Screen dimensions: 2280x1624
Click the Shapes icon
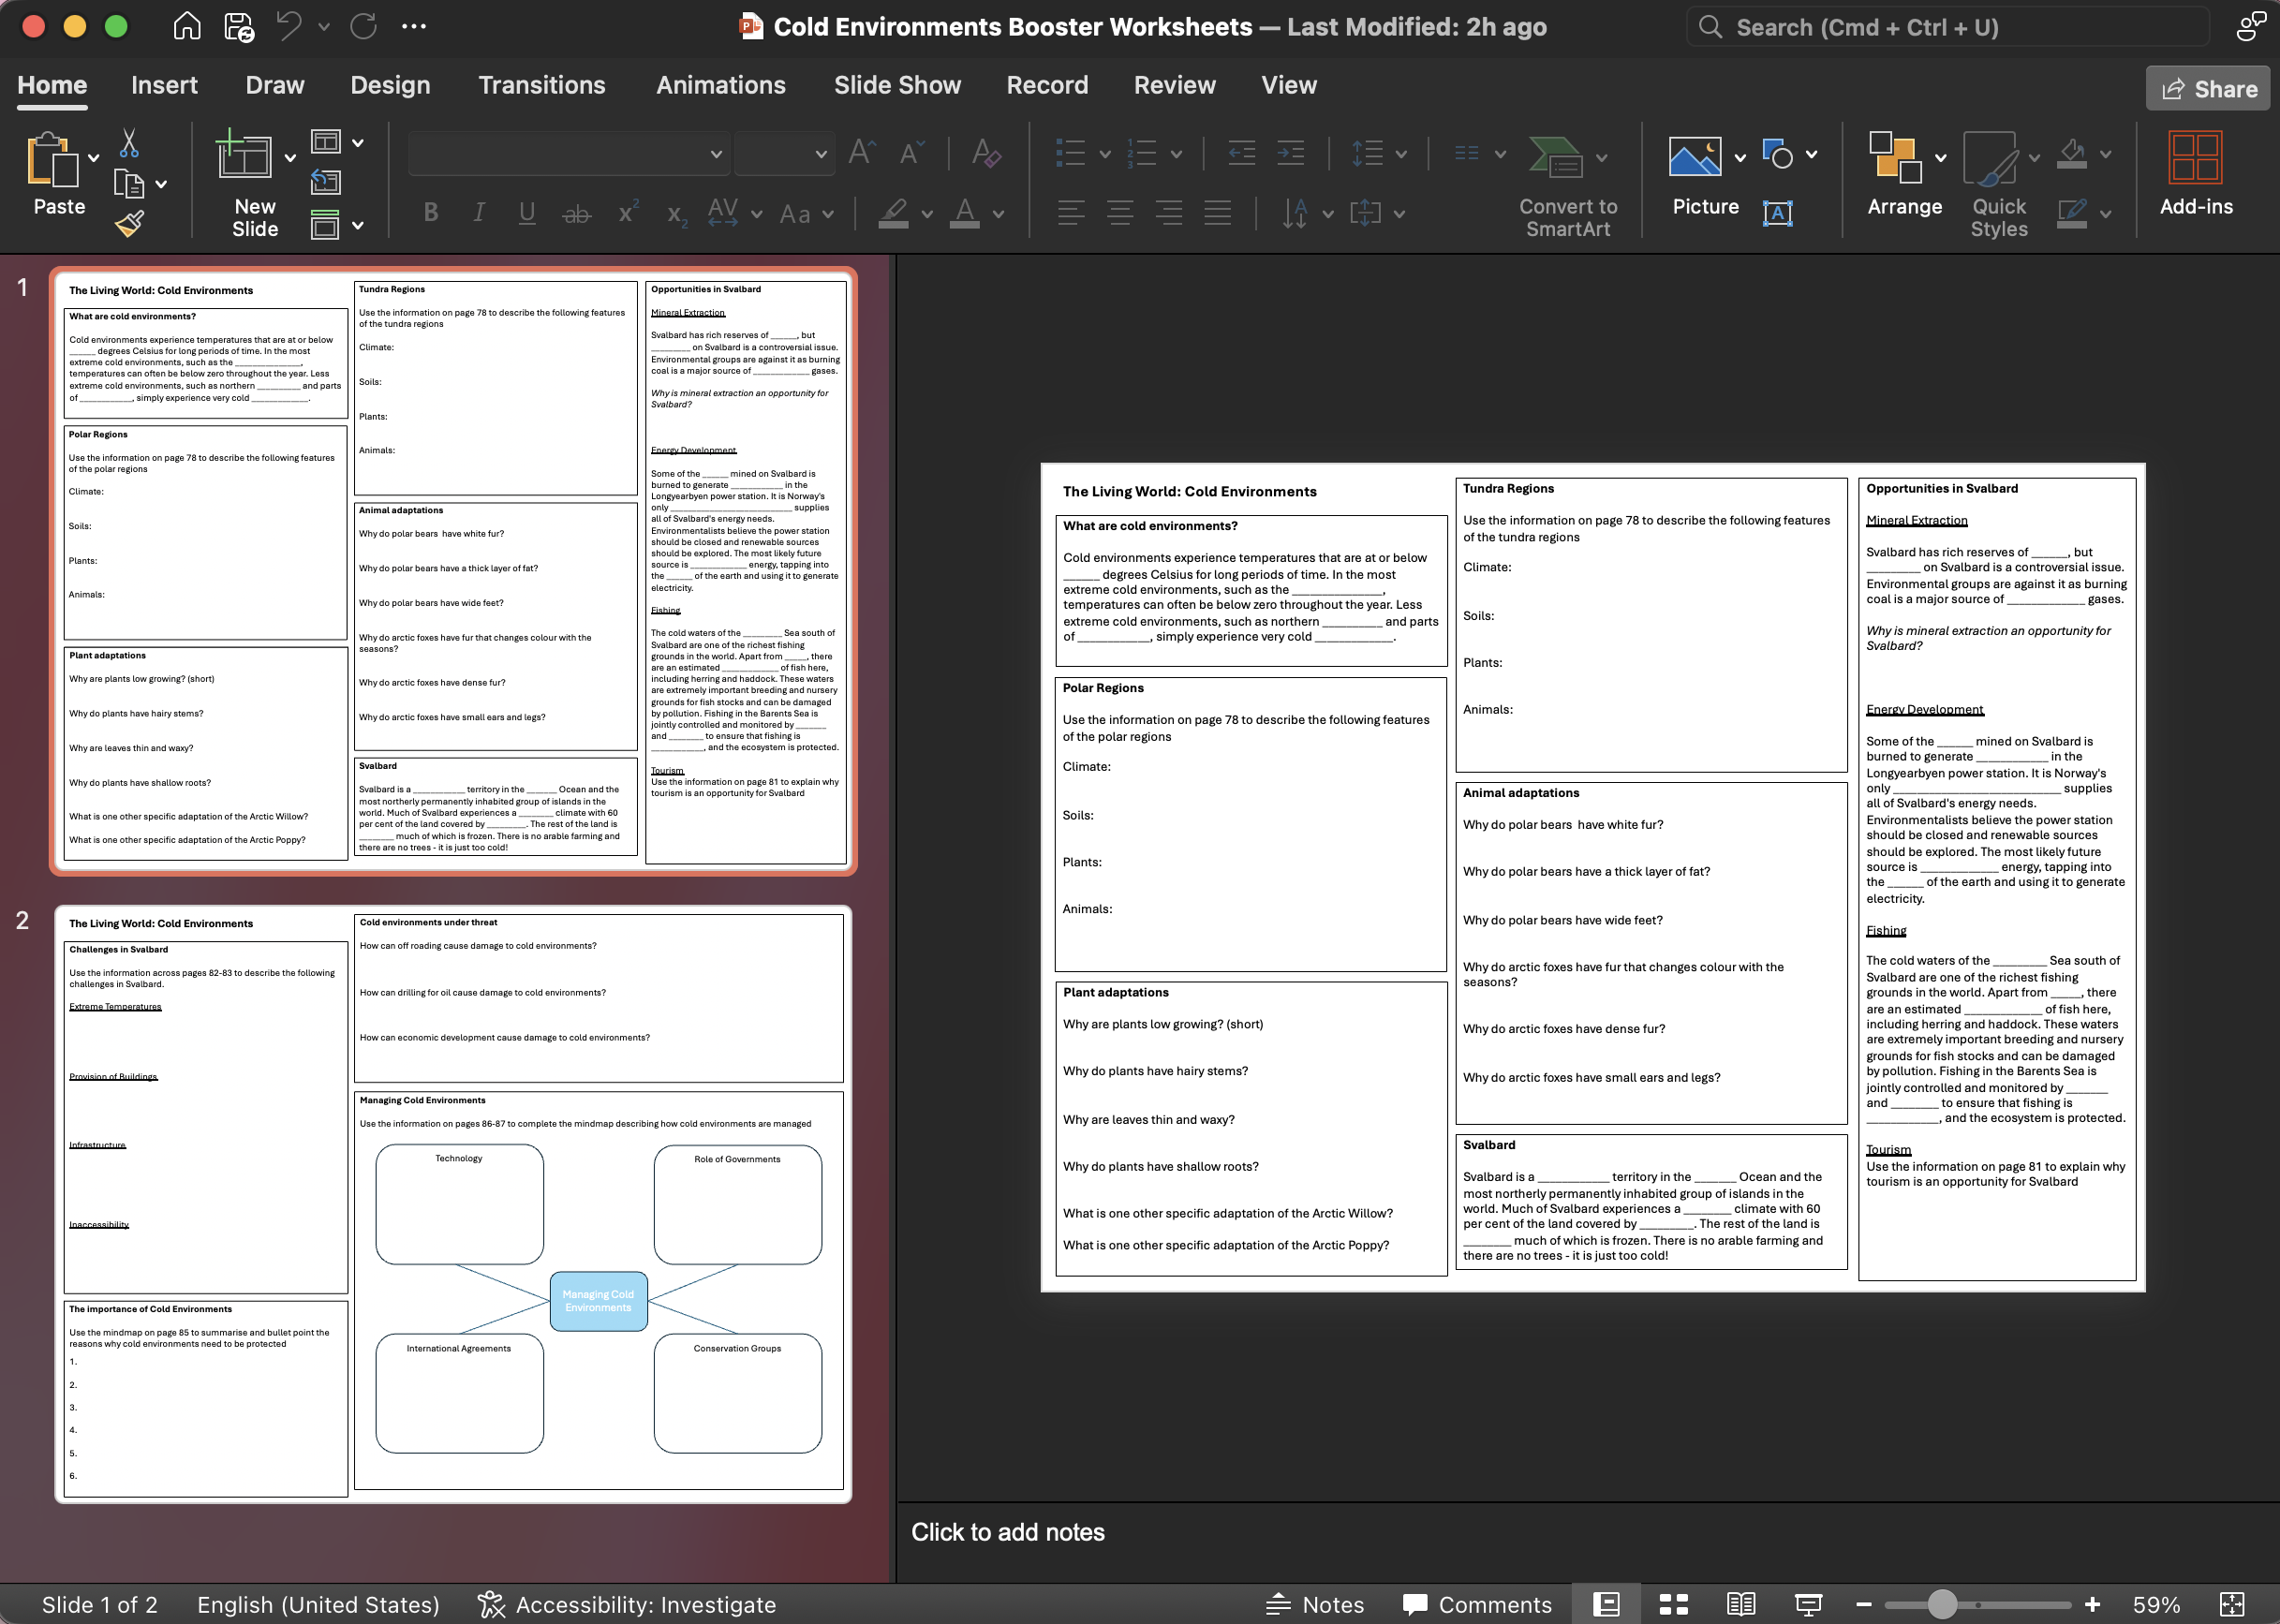tap(1777, 155)
